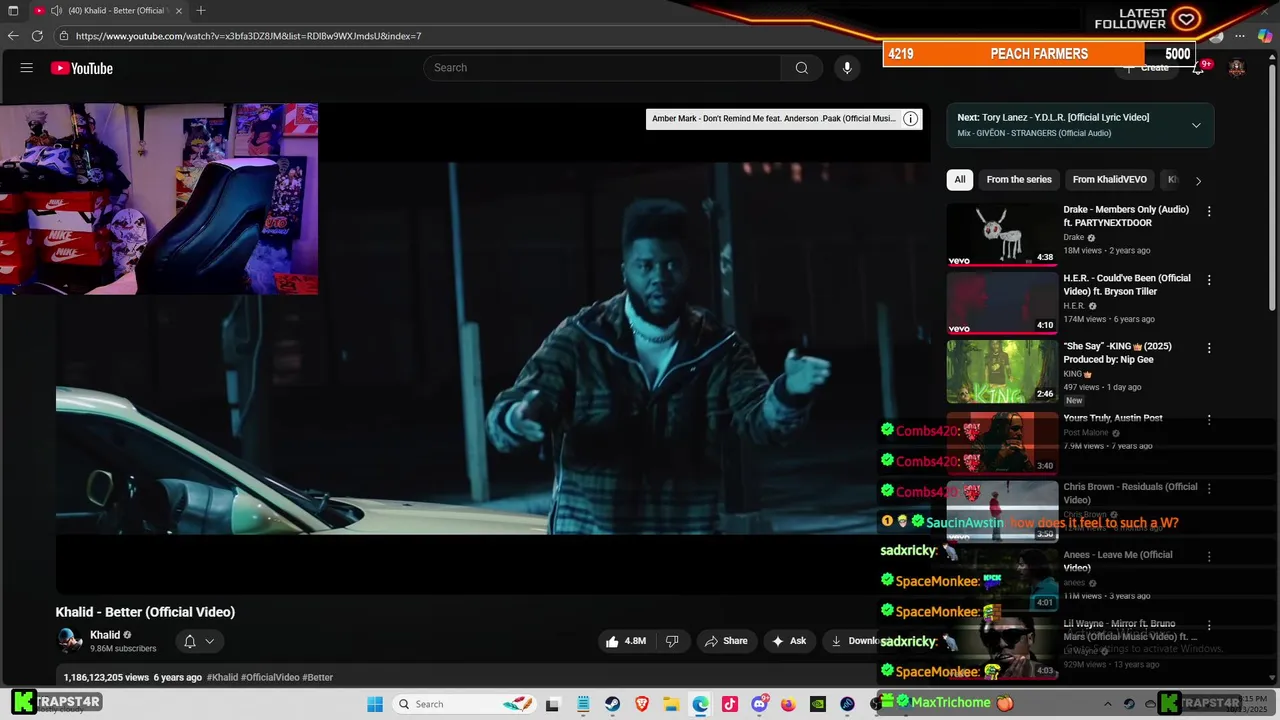Open Firefox from taskbar
1280x720 pixels.
pyautogui.click(x=788, y=704)
